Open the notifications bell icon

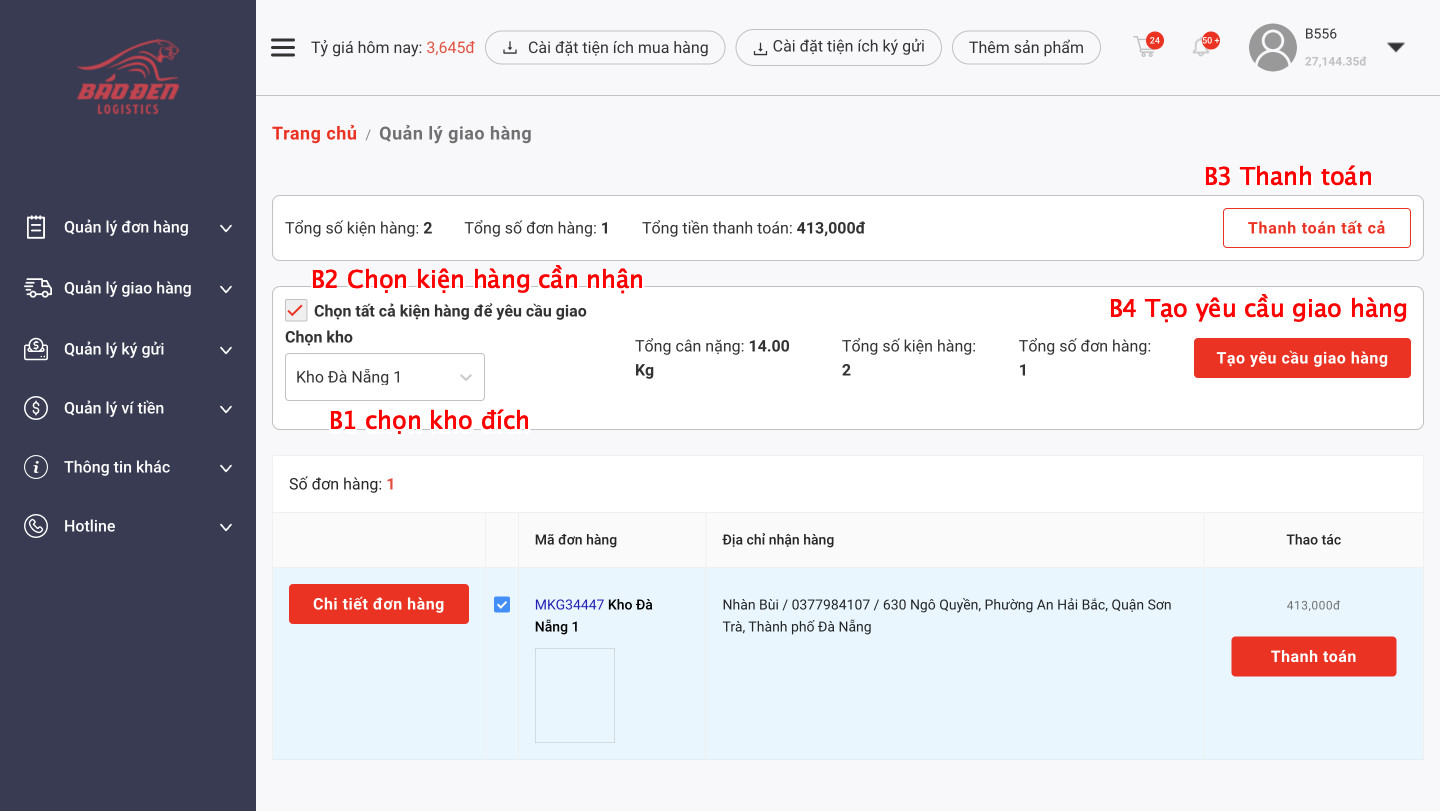click(x=1202, y=47)
